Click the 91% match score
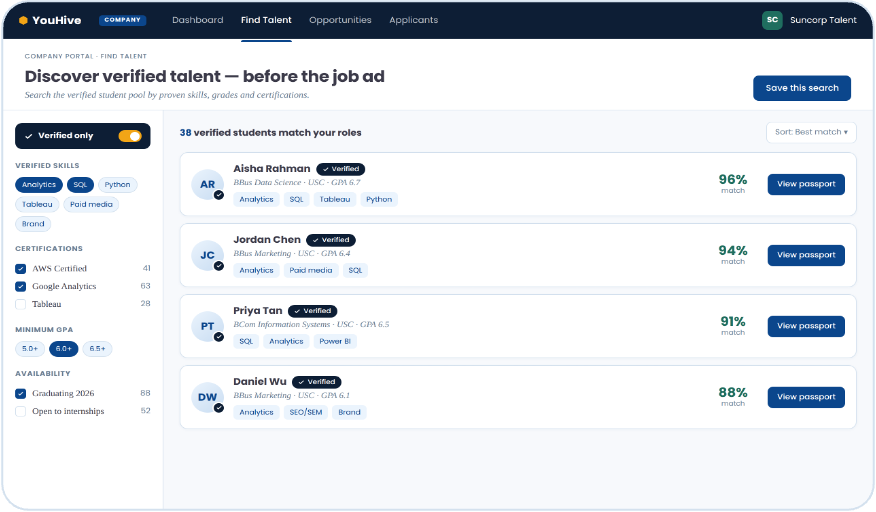 pyautogui.click(x=732, y=322)
